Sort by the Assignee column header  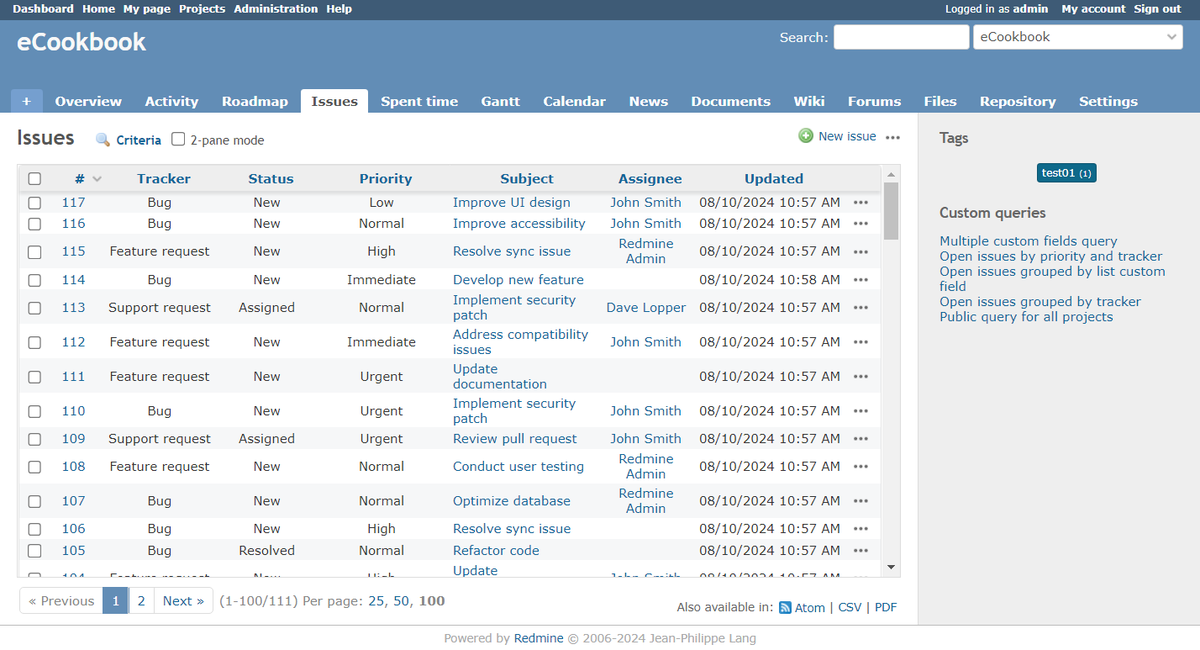[650, 179]
